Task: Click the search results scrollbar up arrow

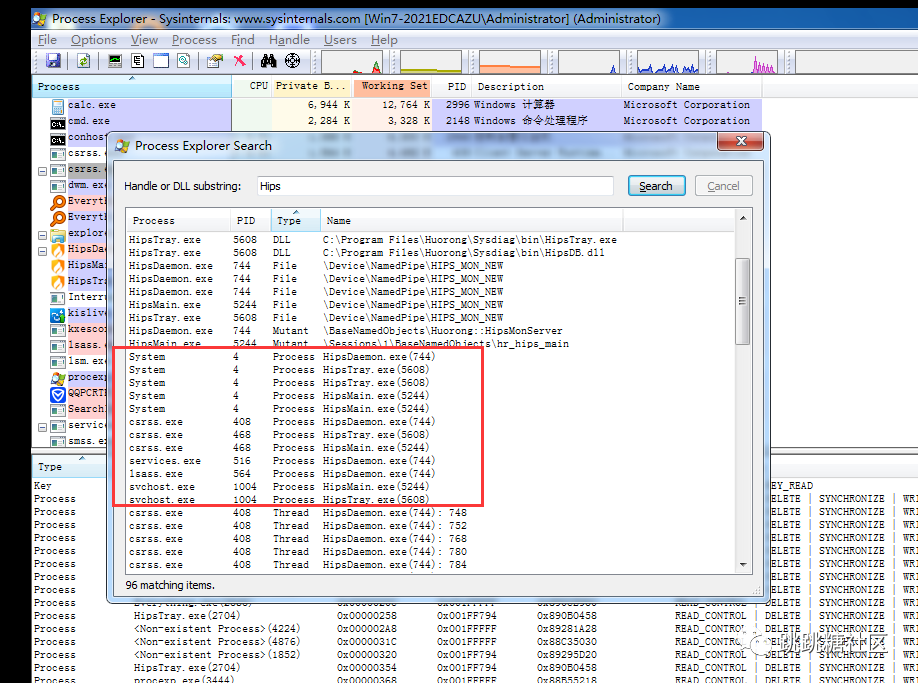Action: [743, 218]
